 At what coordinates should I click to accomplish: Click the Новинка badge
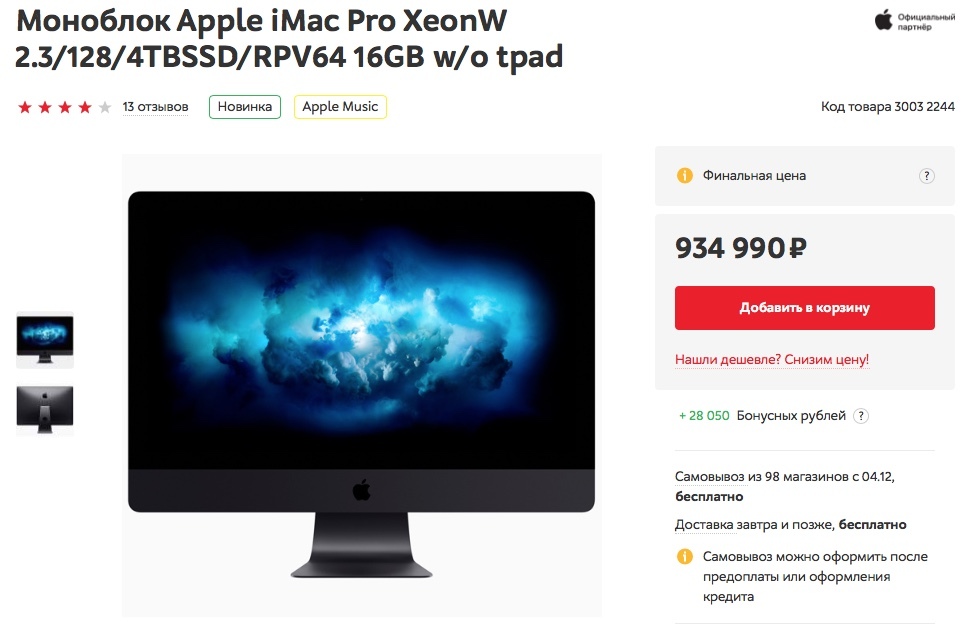pos(245,107)
